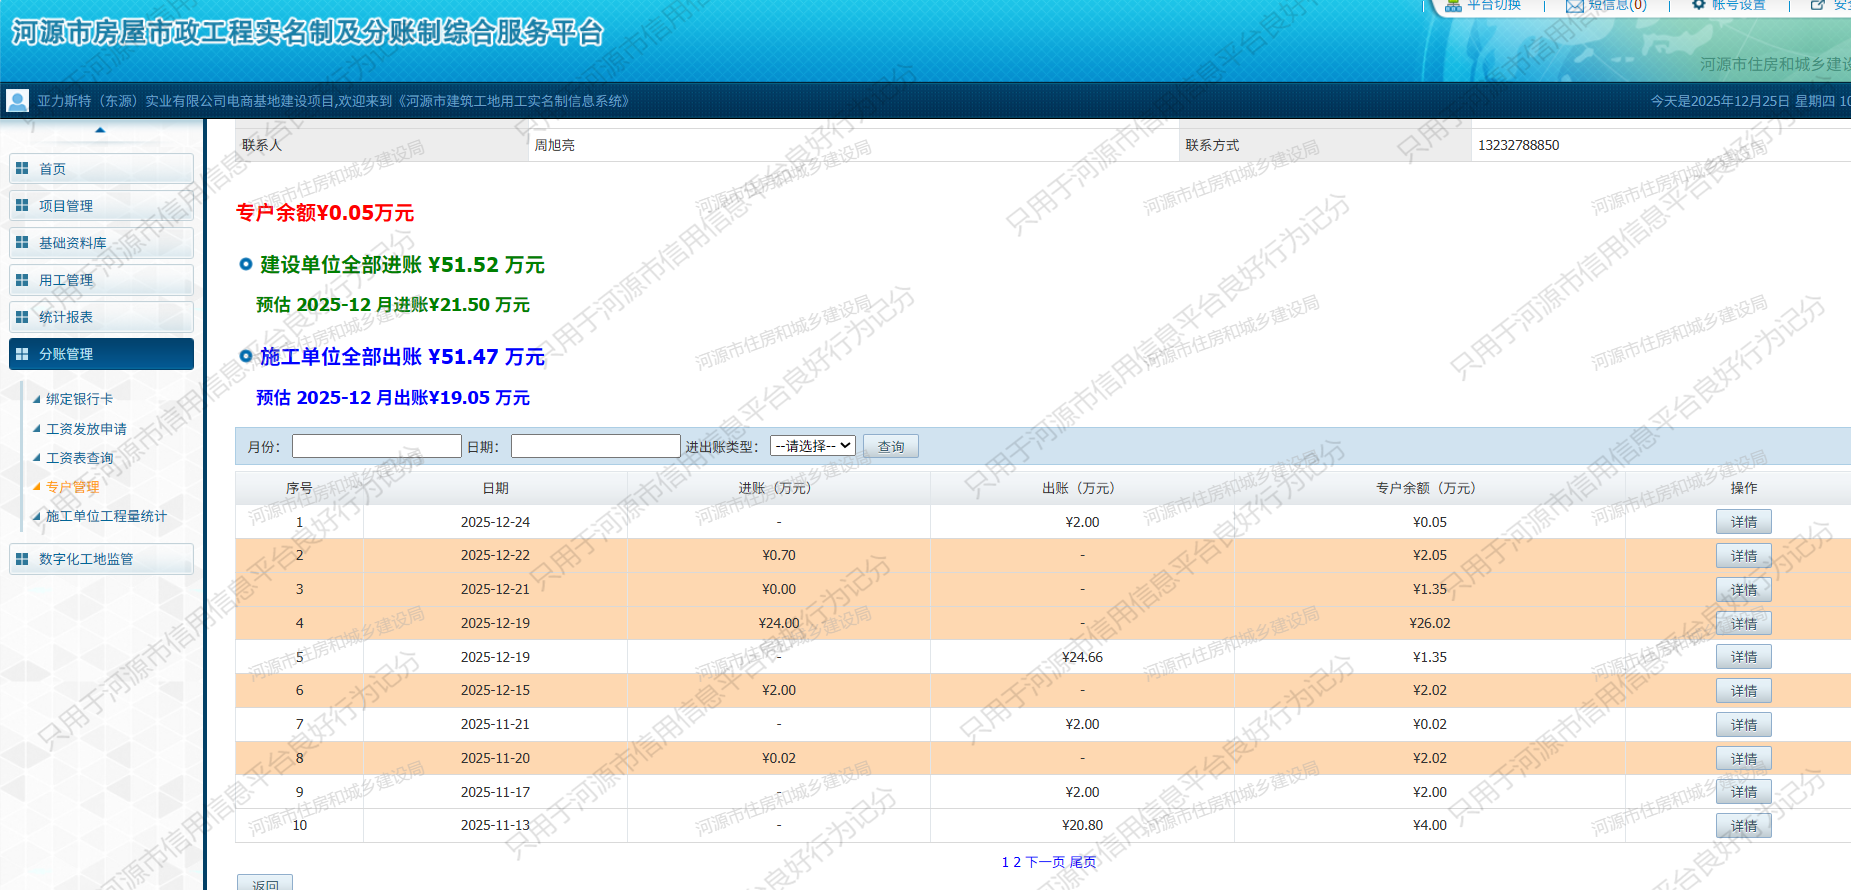Select 工资发放申请 submenu item

click(86, 429)
